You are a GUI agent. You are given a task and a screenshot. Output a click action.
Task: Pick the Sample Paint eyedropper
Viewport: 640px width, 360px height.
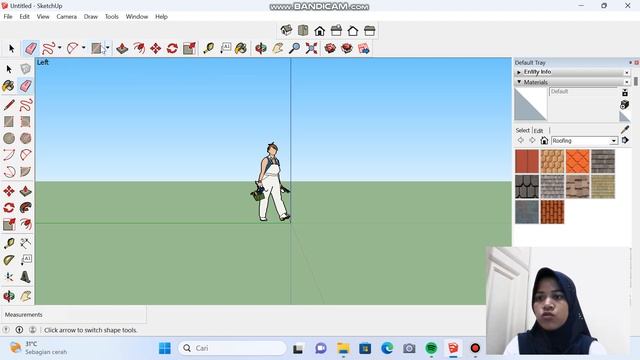coord(624,130)
